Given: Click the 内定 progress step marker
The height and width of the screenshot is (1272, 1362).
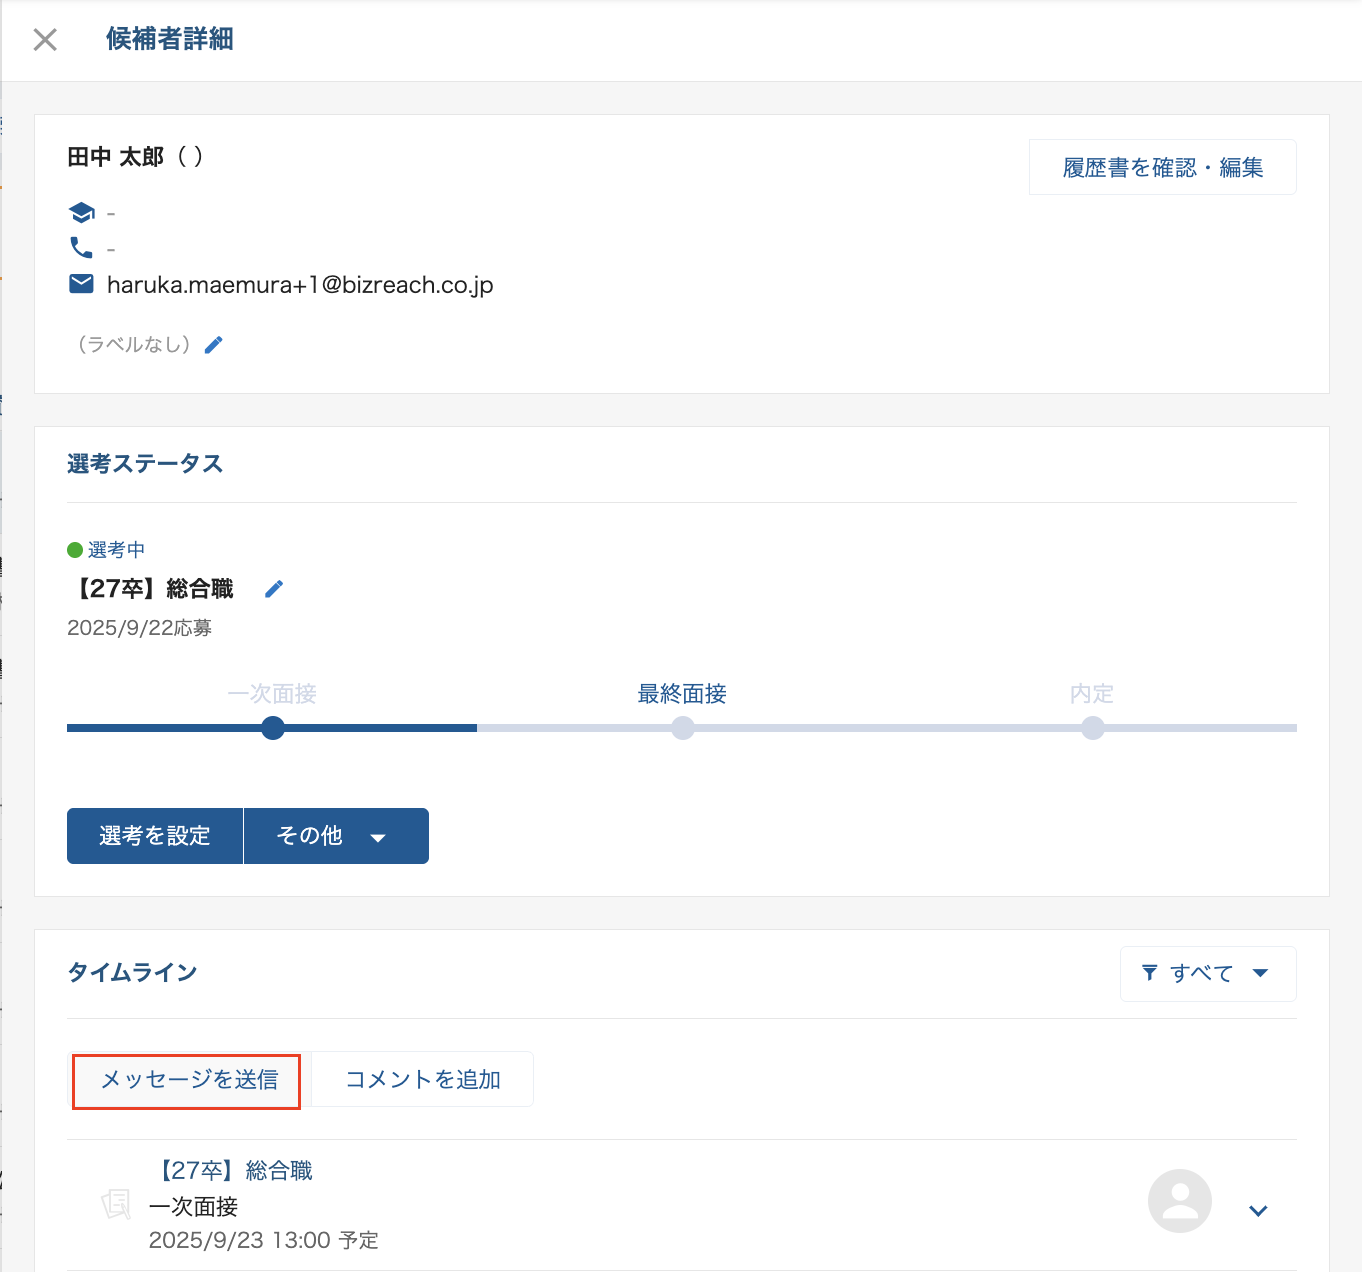Looking at the screenshot, I should (x=1093, y=728).
